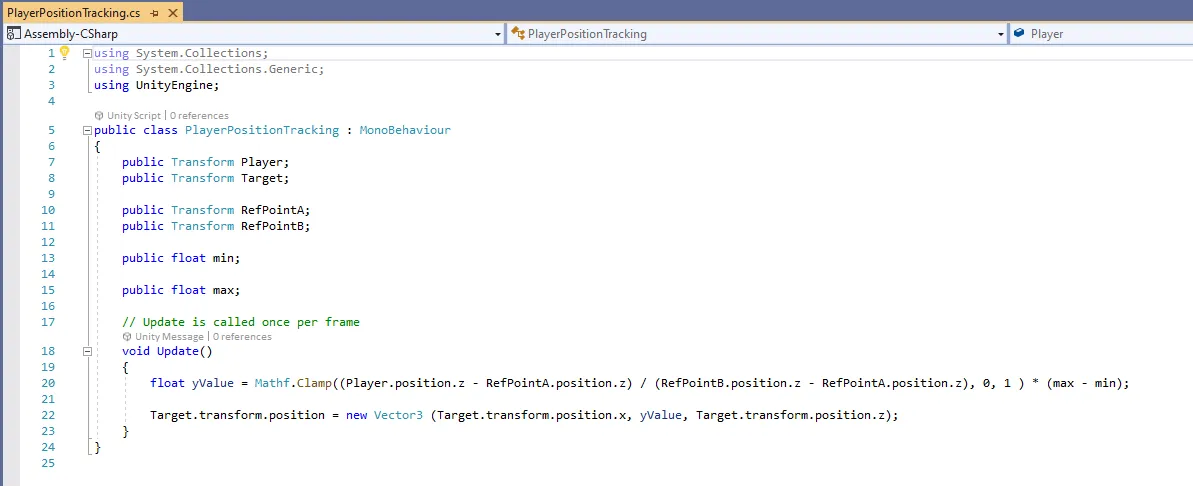The width and height of the screenshot is (1193, 486).
Task: Click the Unity Message cube icon
Action: tap(127, 336)
